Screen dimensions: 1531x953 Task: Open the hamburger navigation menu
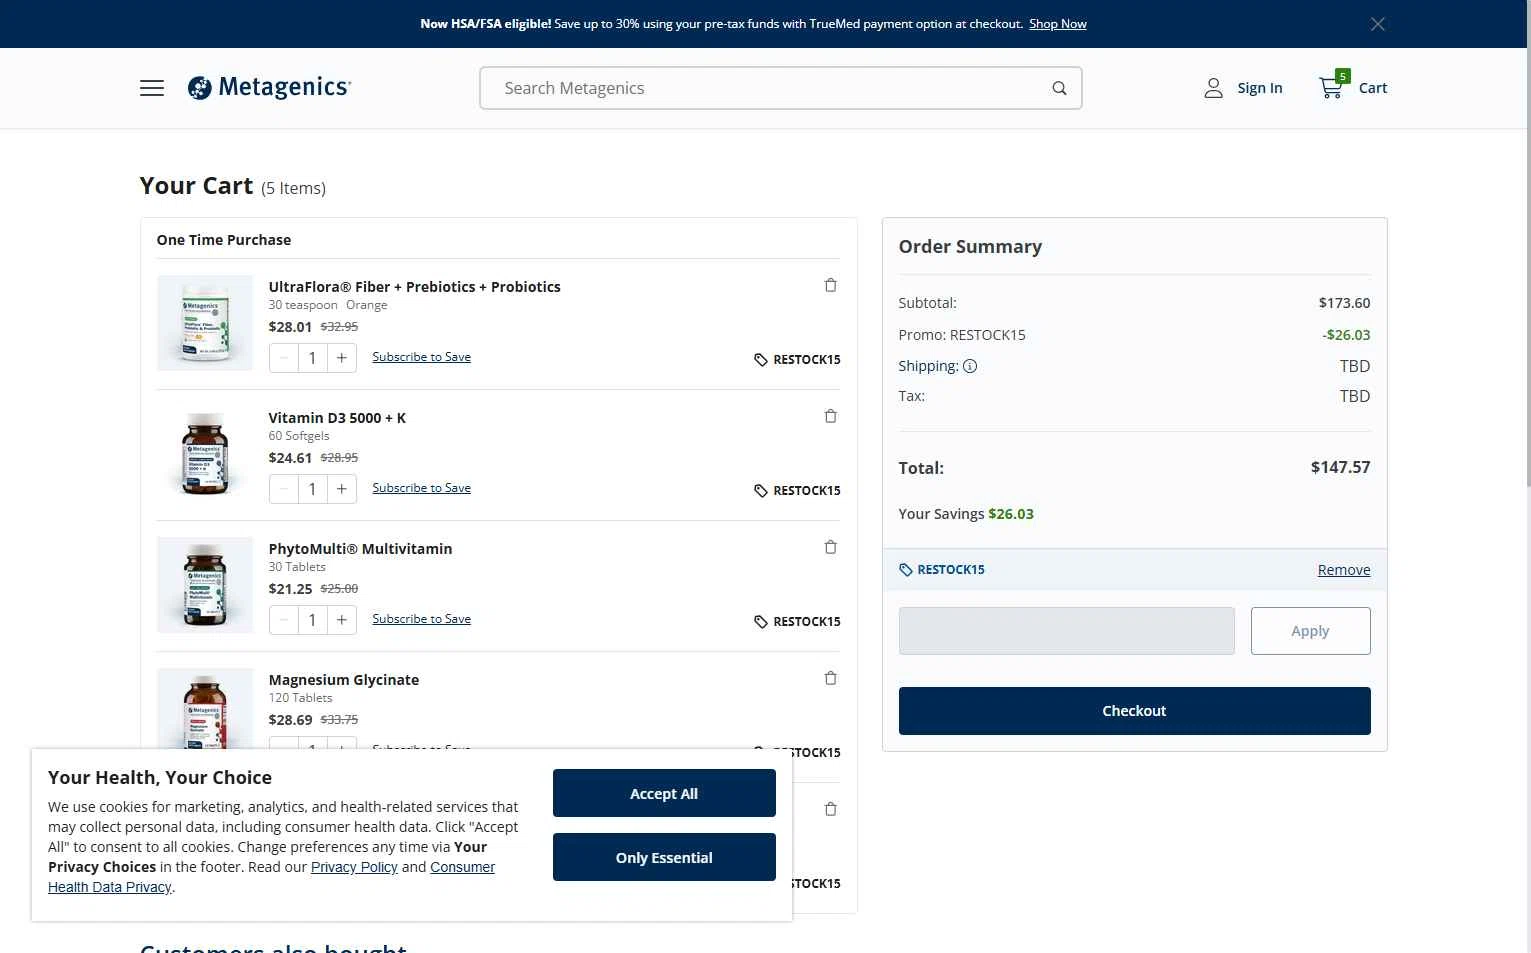pyautogui.click(x=152, y=88)
